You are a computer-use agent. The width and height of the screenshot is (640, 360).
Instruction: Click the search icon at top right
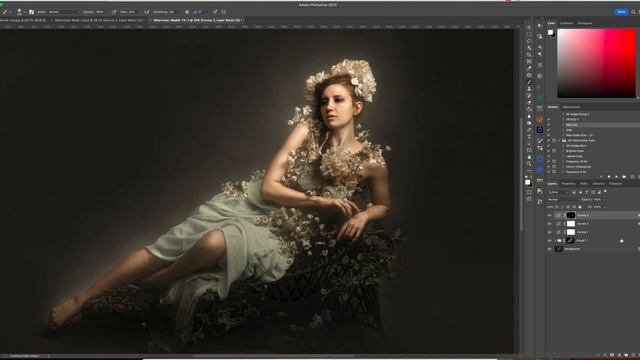633,12
